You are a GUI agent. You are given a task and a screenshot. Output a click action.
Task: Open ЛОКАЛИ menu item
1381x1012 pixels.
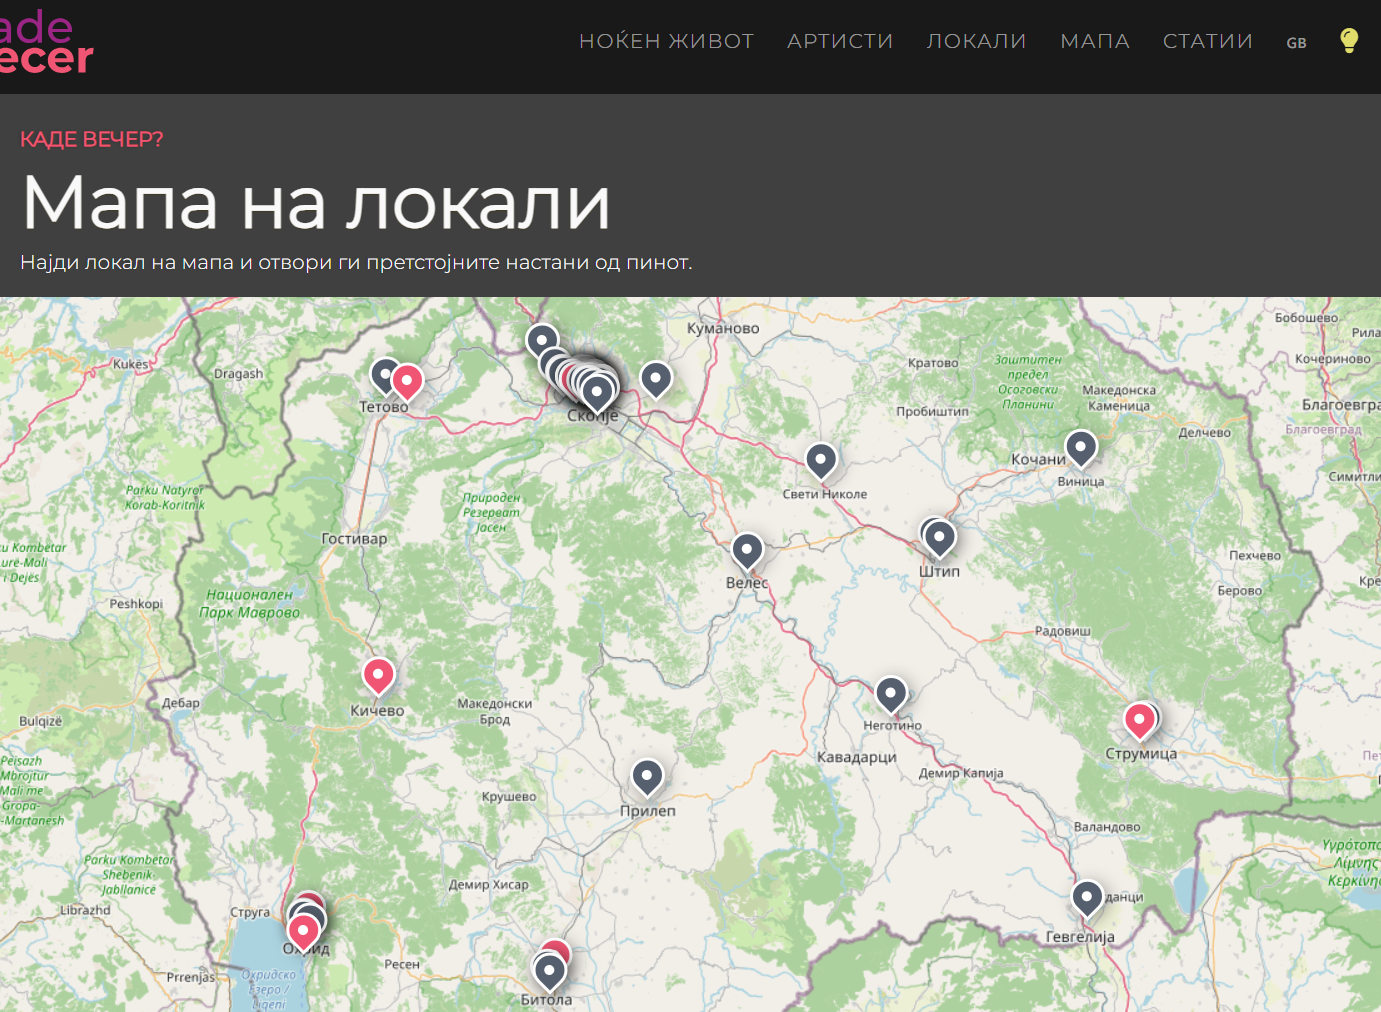977,41
